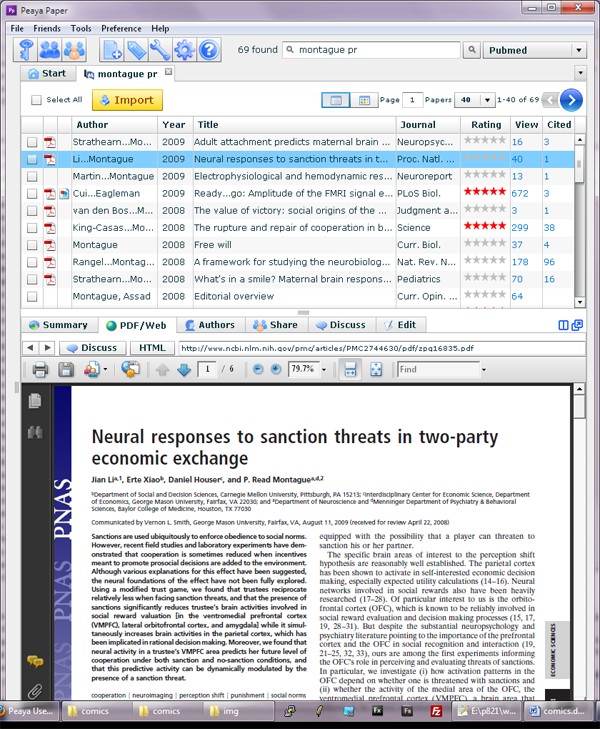Print the PDF using printer icon

(40, 370)
